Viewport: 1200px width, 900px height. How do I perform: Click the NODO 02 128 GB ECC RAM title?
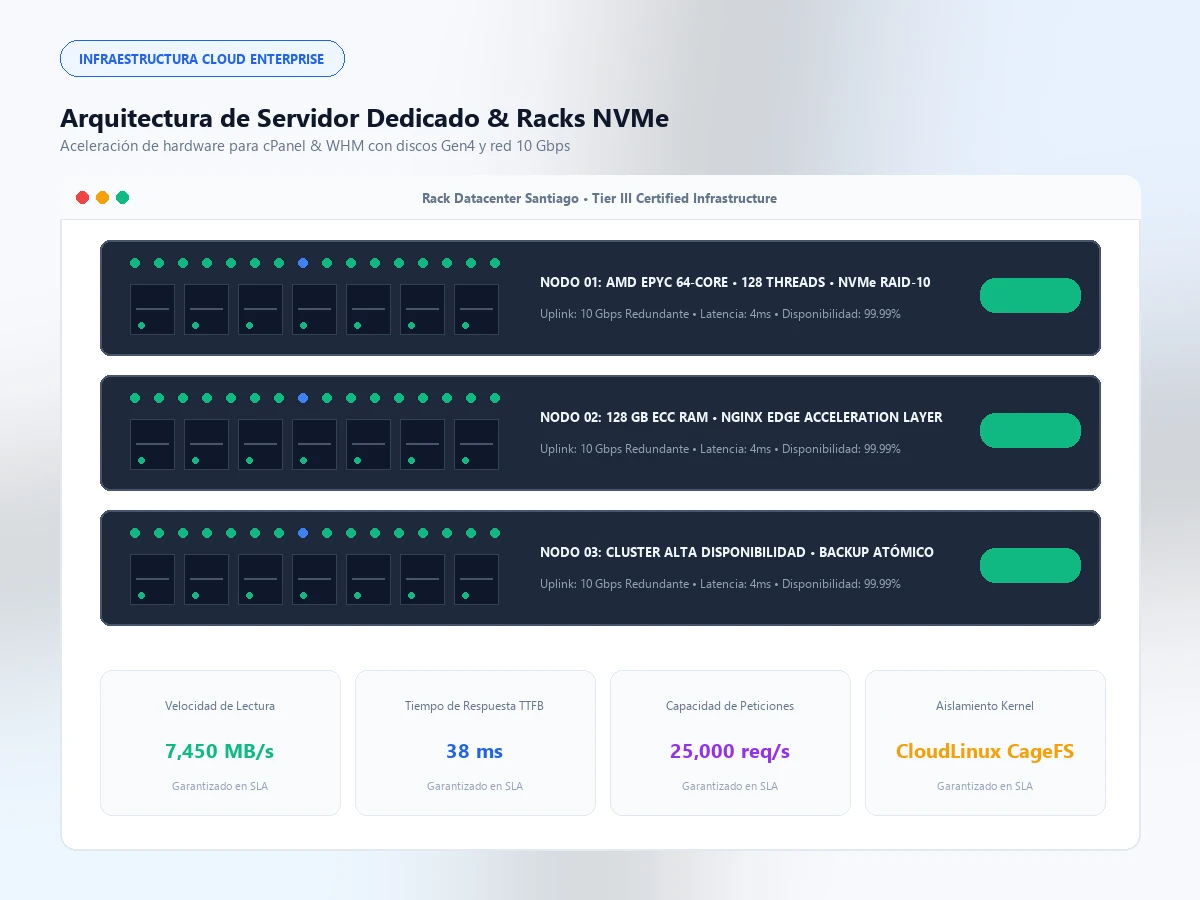pyautogui.click(x=741, y=418)
